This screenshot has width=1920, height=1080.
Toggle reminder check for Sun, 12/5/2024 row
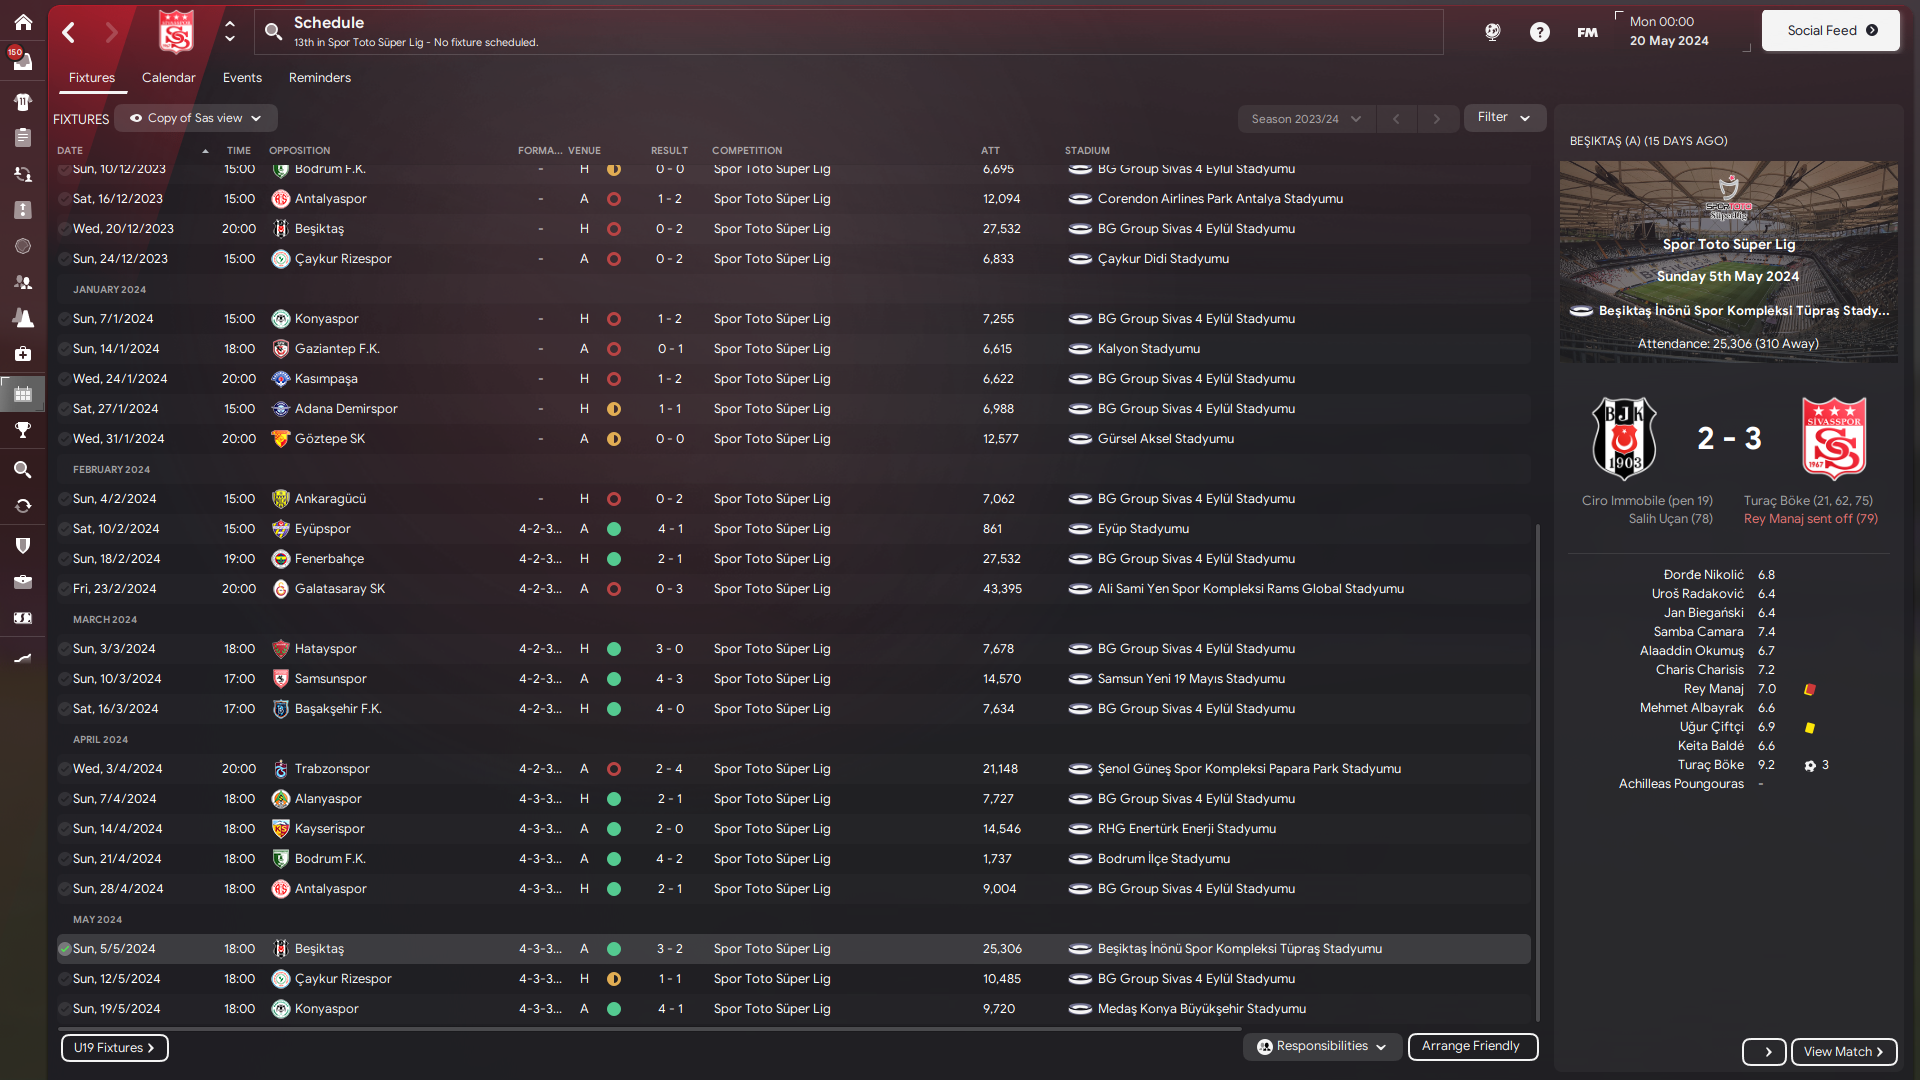tap(64, 979)
